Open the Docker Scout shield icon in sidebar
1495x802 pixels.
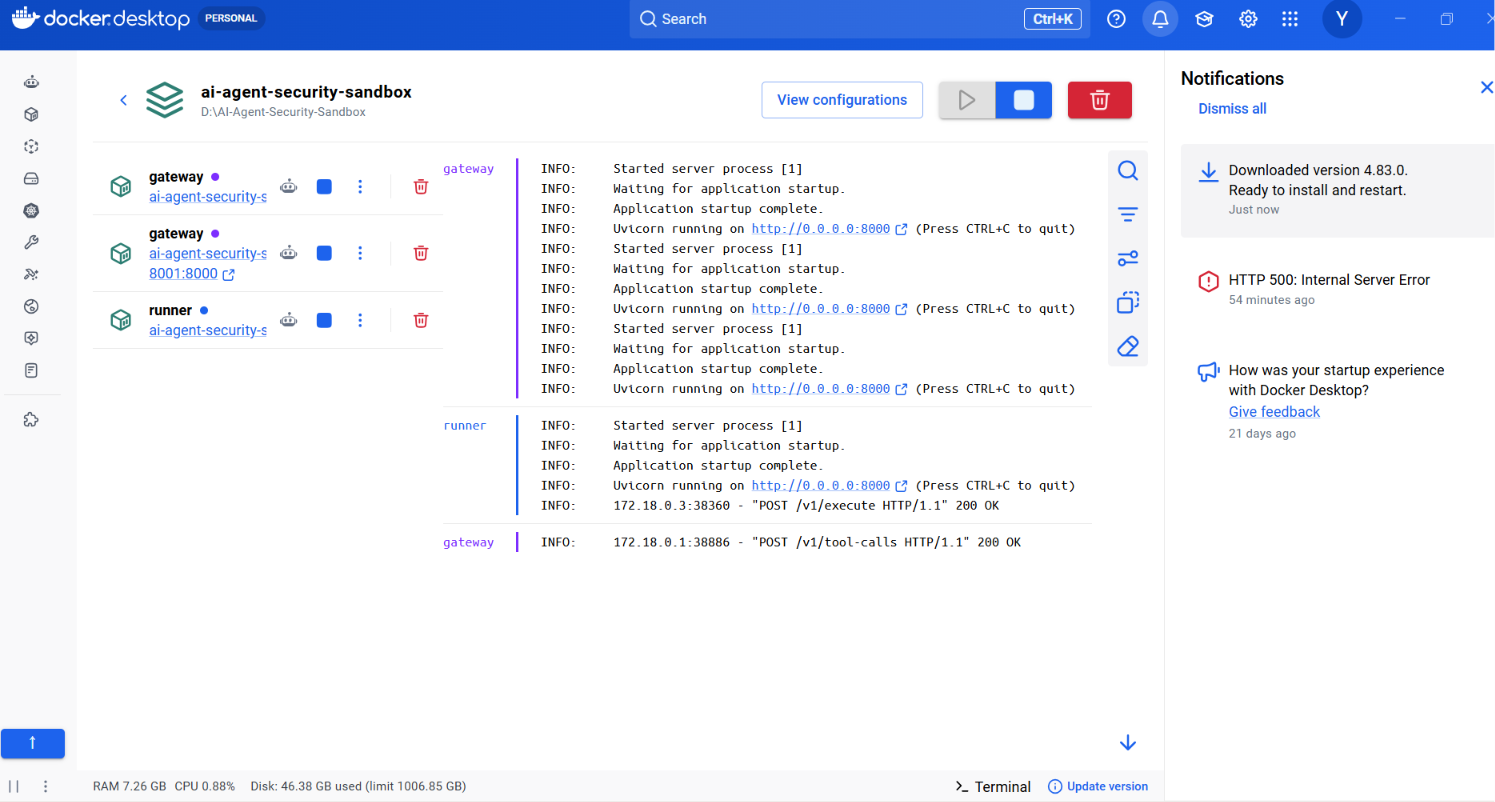[x=31, y=338]
